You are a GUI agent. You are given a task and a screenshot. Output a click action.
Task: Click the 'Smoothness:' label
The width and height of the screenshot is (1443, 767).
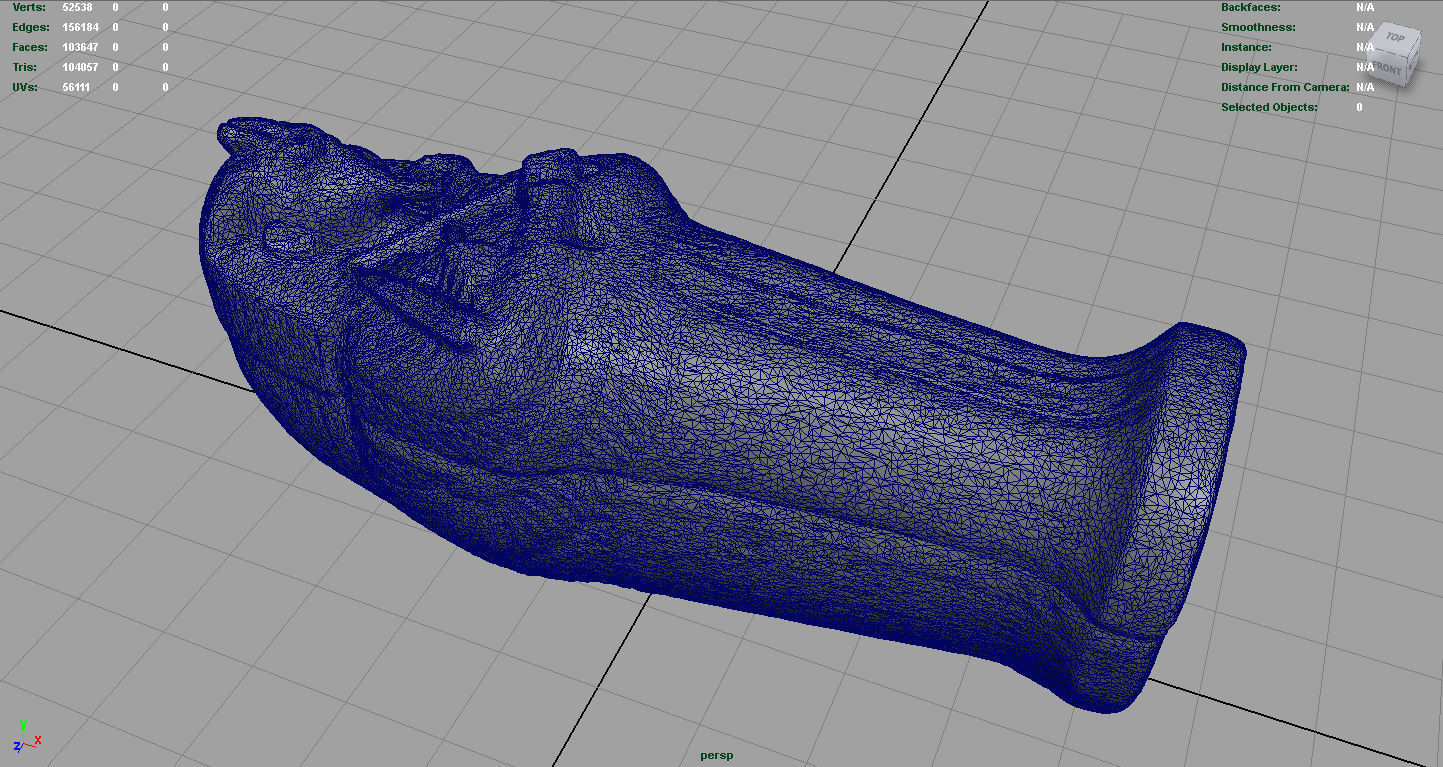coord(1258,27)
